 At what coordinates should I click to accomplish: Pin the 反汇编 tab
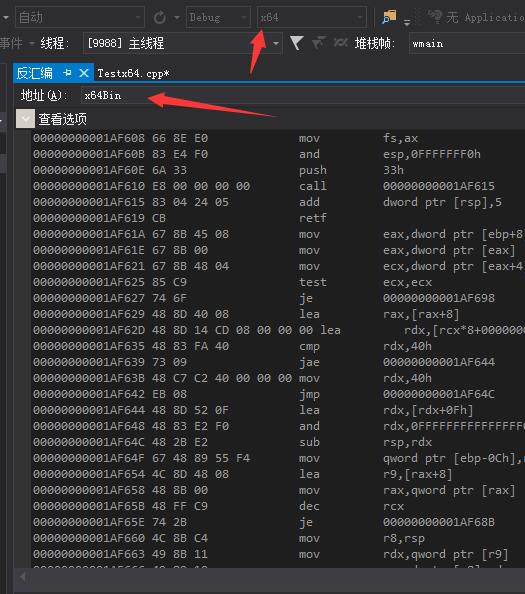coord(67,72)
